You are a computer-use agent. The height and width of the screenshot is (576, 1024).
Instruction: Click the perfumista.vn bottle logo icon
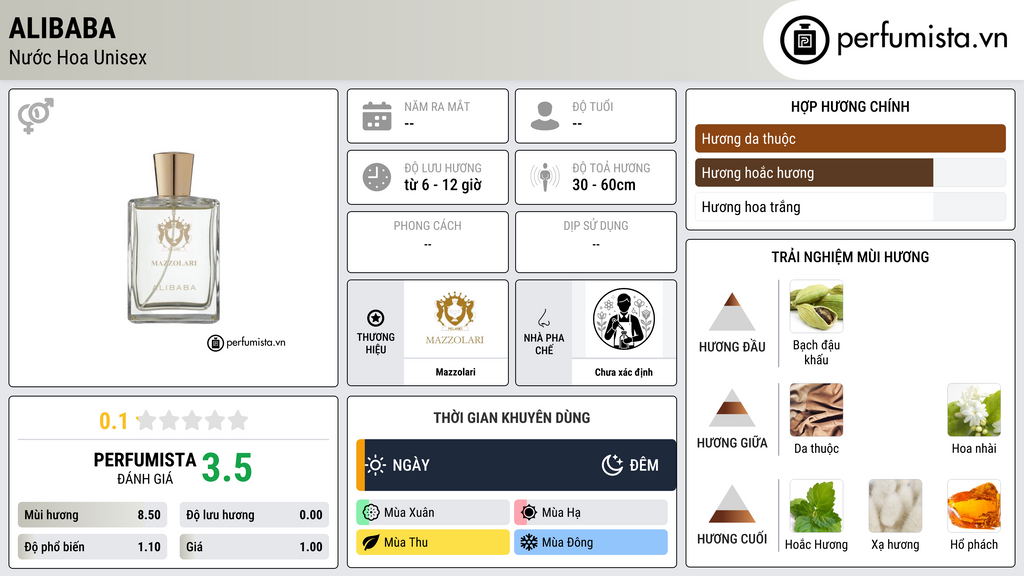tap(804, 40)
